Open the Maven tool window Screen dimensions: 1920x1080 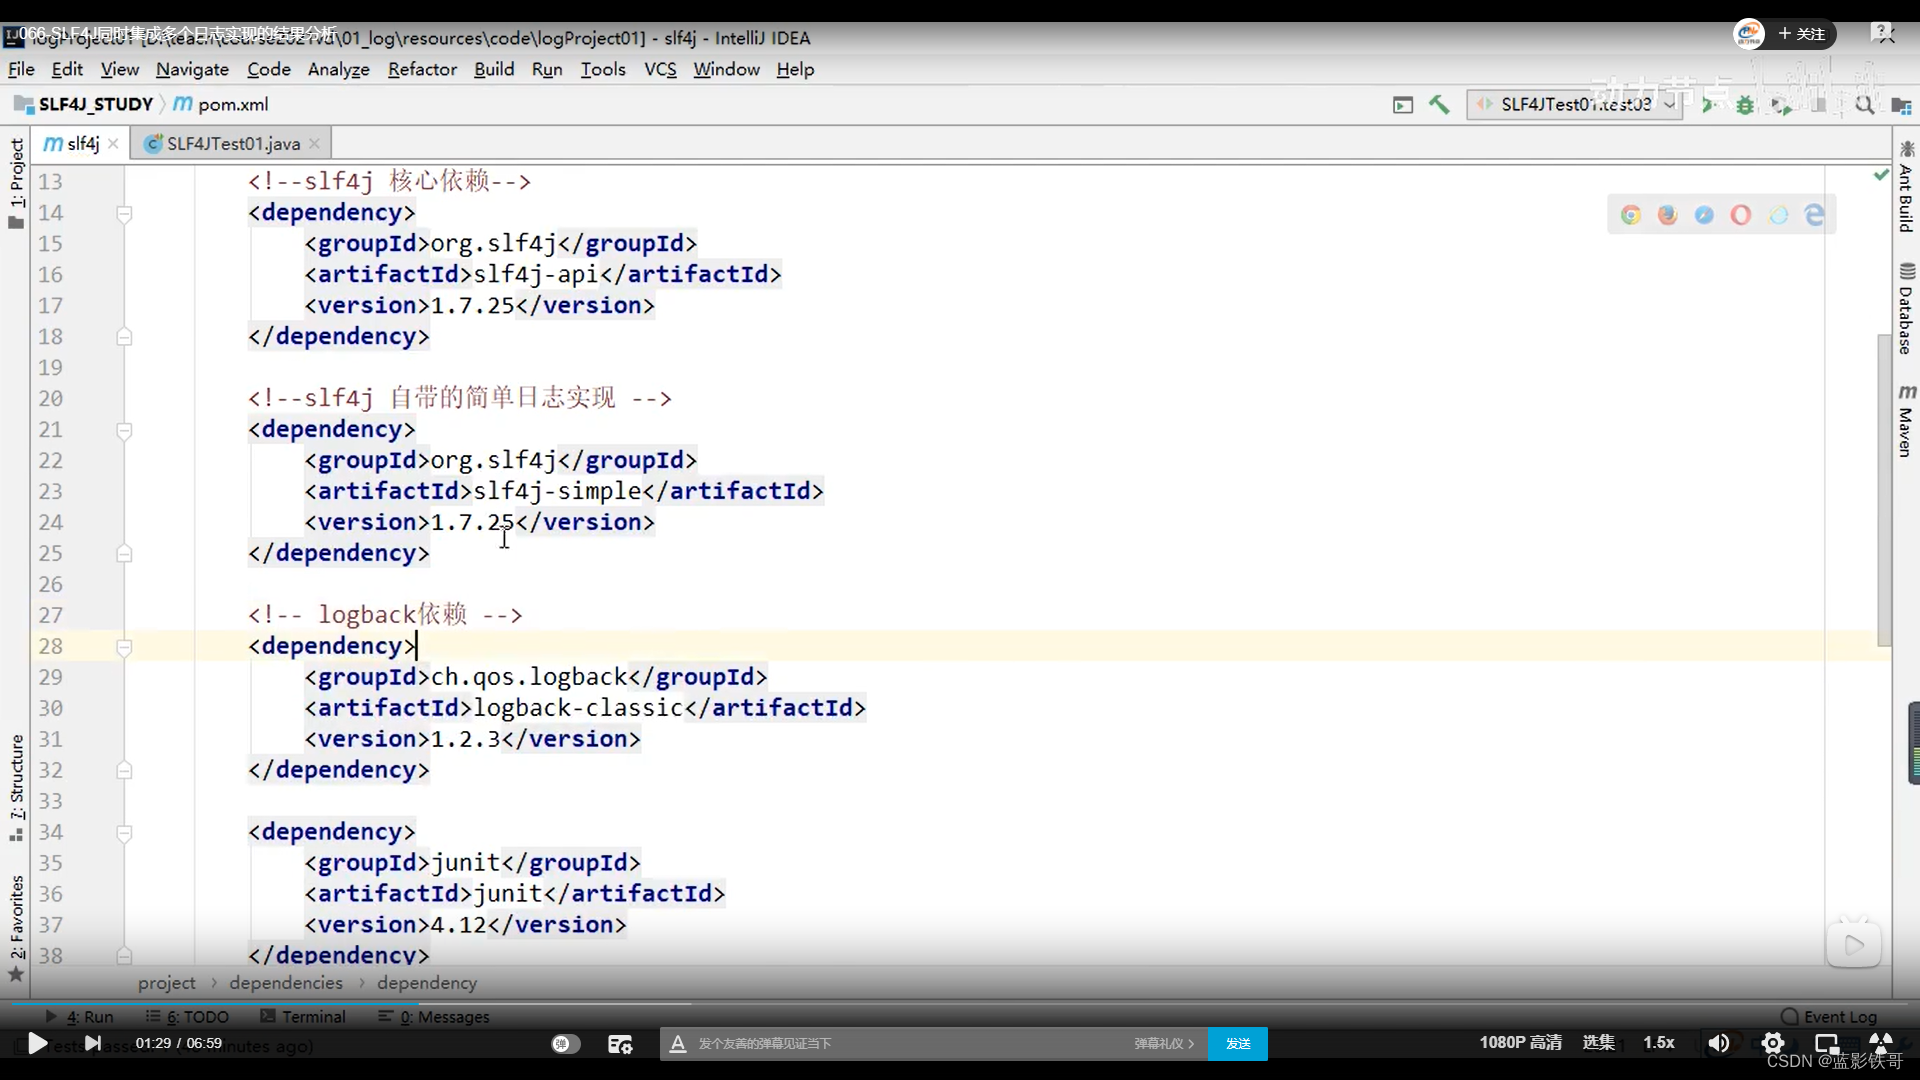(1906, 421)
